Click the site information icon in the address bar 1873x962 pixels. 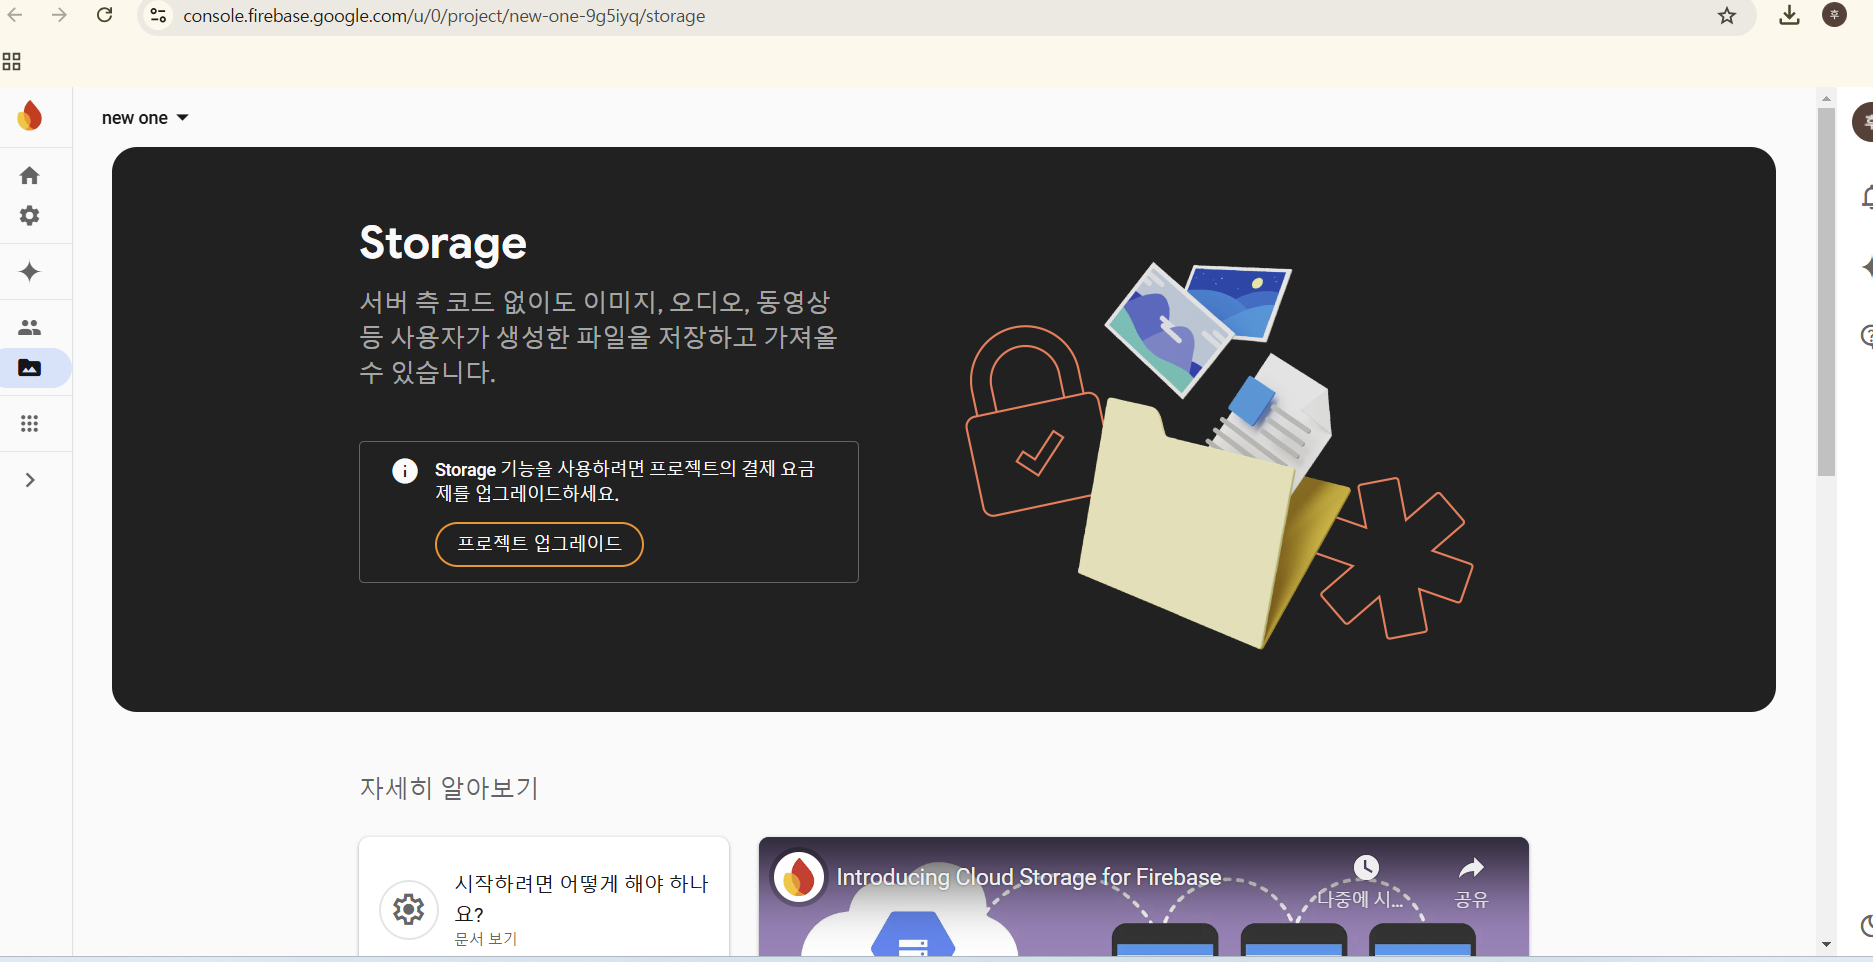158,15
